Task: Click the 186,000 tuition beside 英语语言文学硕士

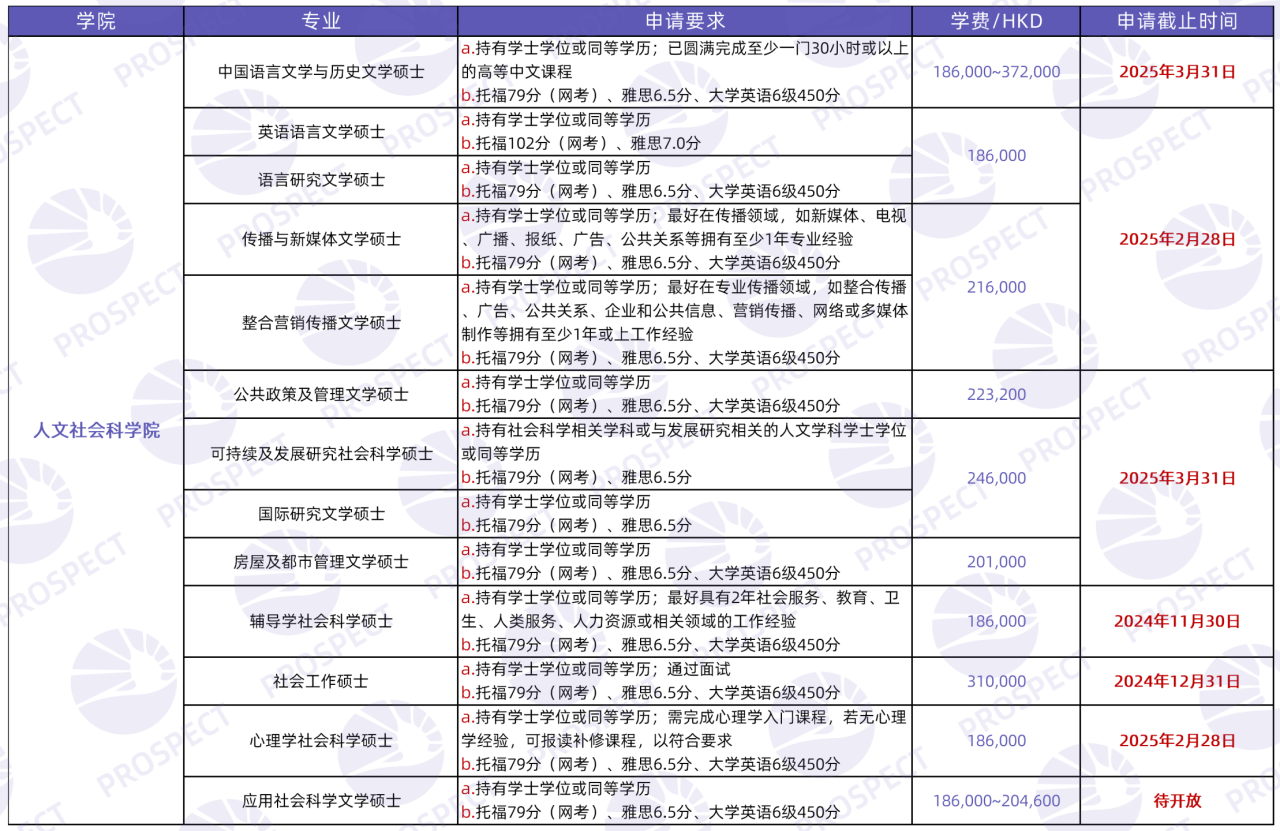Action: [x=996, y=155]
